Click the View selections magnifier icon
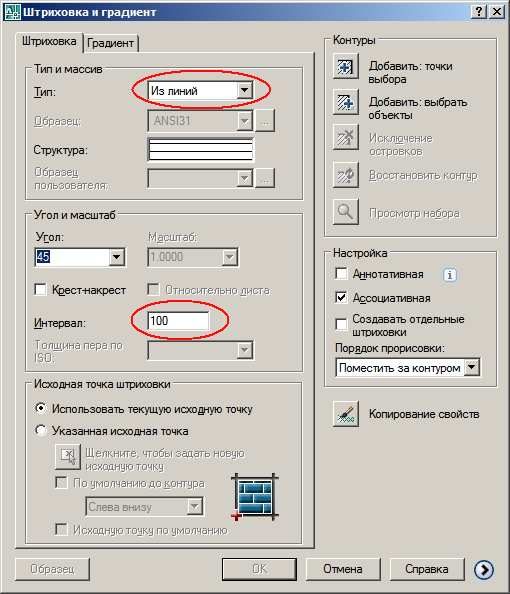This screenshot has width=510, height=594. click(x=345, y=211)
